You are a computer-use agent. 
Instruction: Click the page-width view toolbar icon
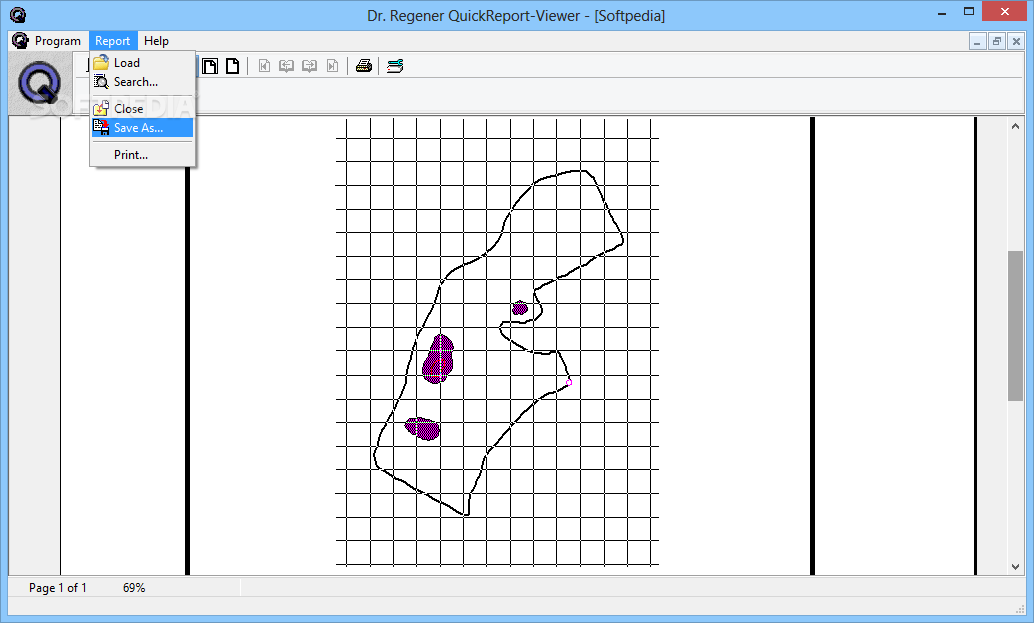(x=210, y=66)
